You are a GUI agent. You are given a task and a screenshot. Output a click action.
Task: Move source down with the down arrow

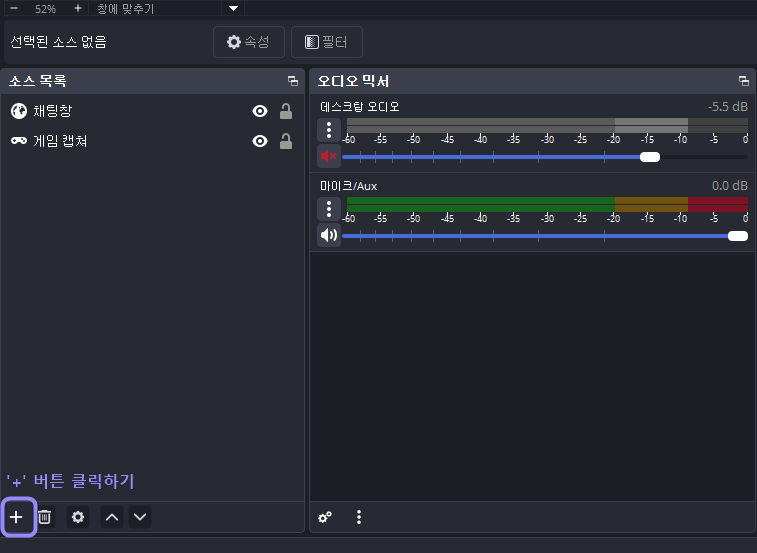click(x=140, y=517)
